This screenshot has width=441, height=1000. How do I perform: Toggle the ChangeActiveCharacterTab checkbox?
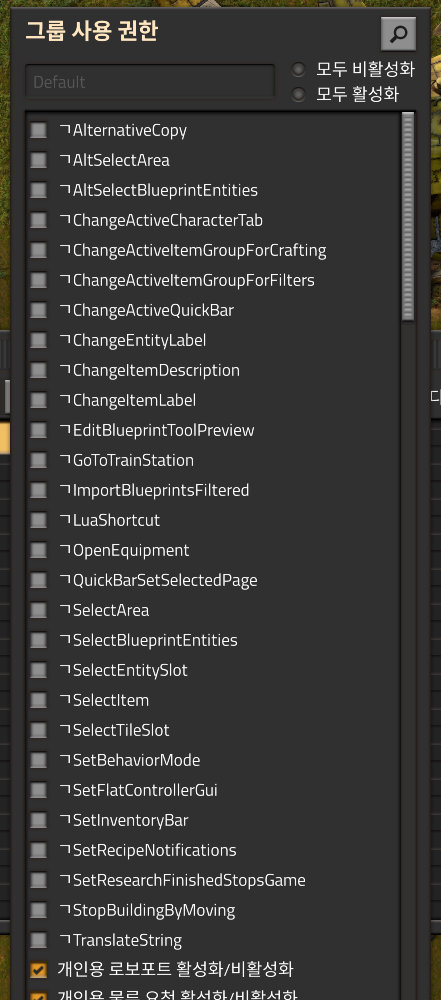[39, 220]
